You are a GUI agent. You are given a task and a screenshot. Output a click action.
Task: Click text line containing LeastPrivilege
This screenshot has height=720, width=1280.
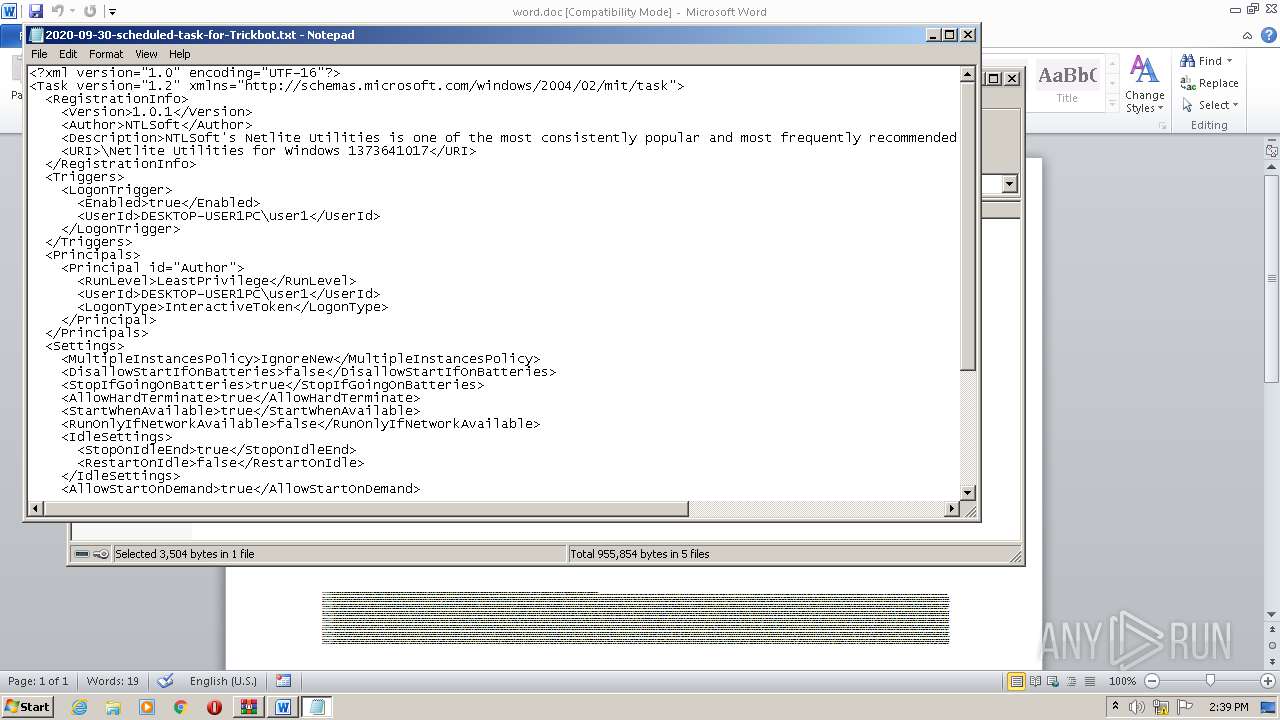coord(217,281)
